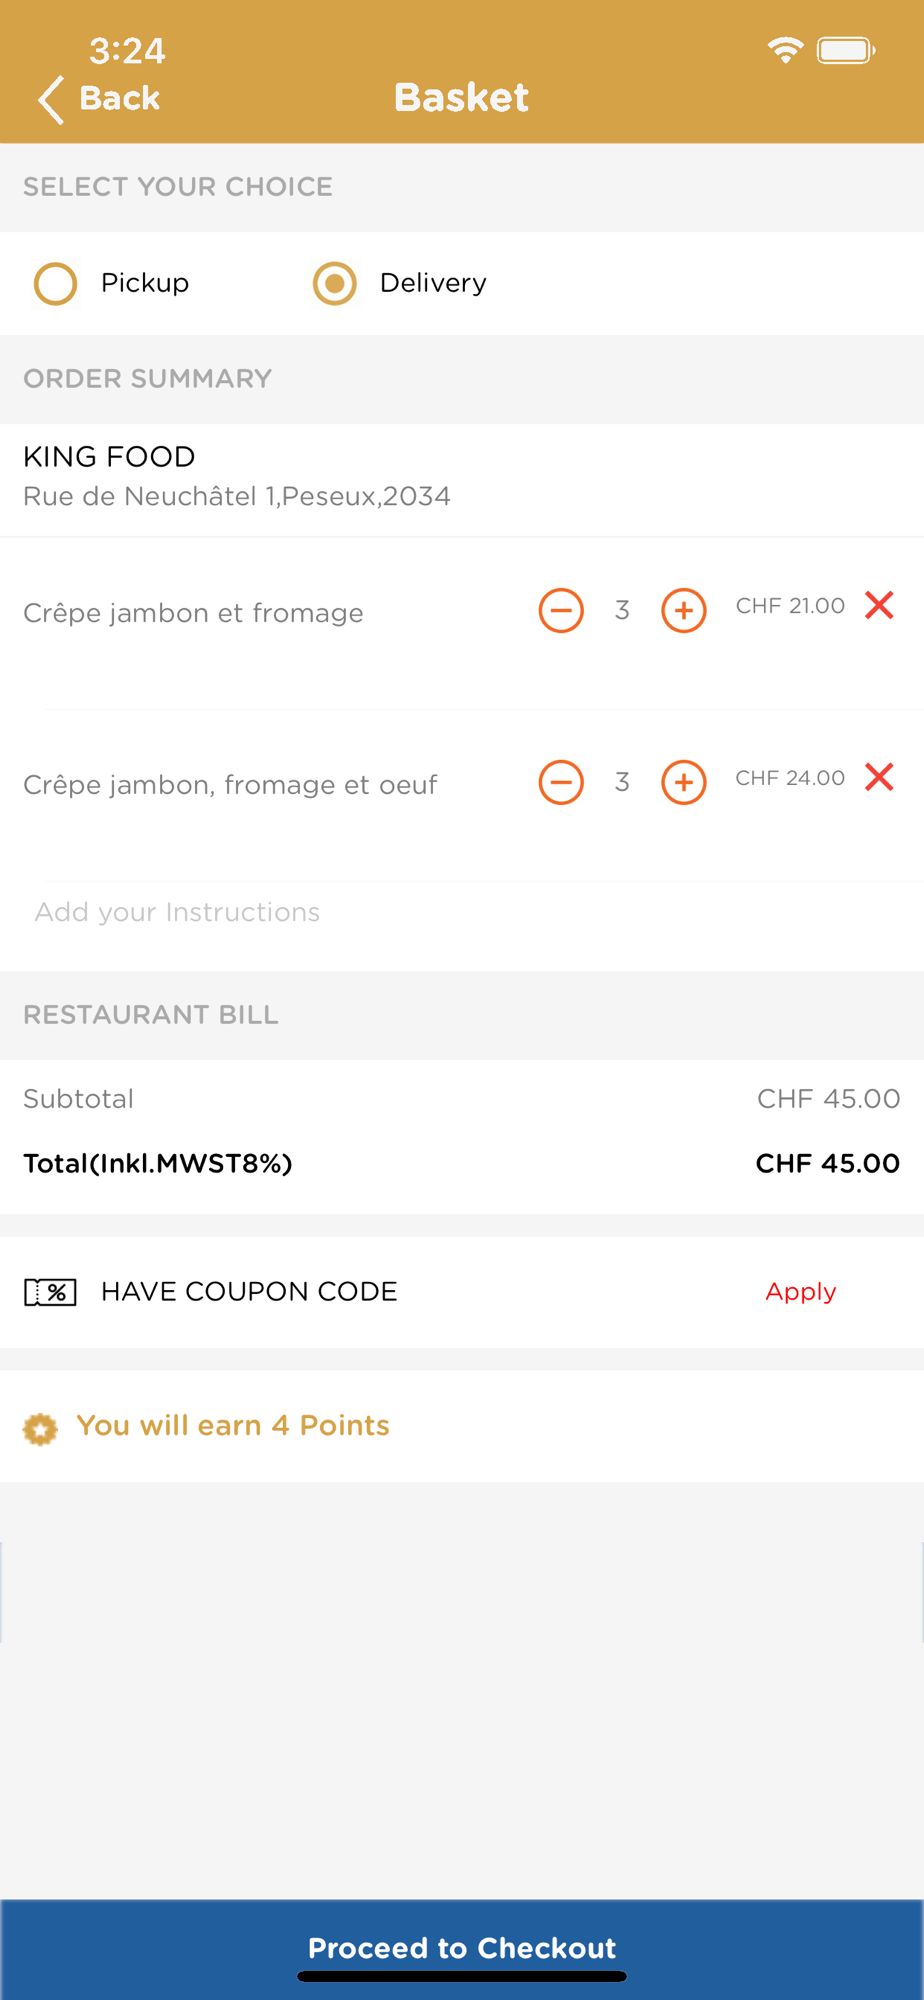Image resolution: width=924 pixels, height=2000 pixels.
Task: Select the Delivery radio option
Action: tap(335, 283)
